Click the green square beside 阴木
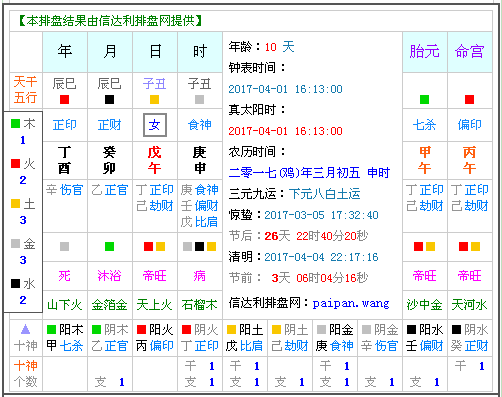The height and width of the screenshot is (397, 502). 96,330
